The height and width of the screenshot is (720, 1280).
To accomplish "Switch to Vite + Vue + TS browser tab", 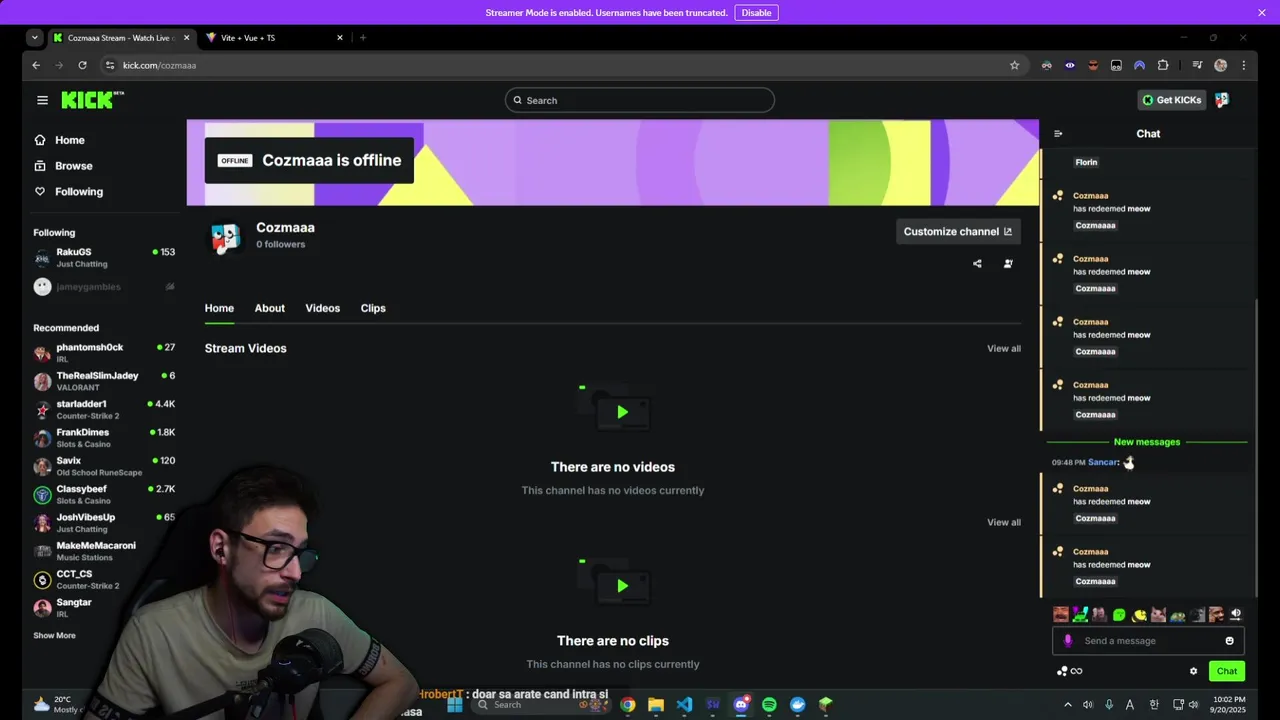I will coord(275,38).
